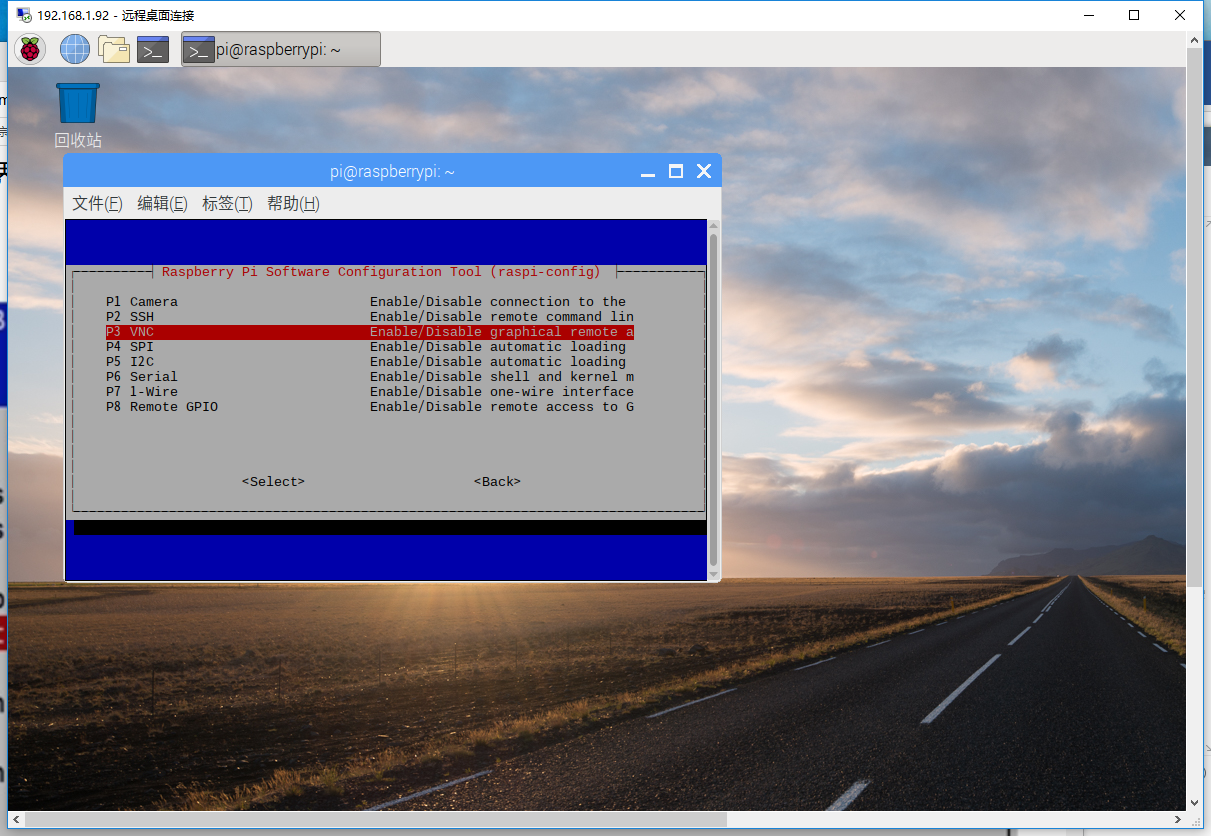The image size is (1211, 836).
Task: Click remote desktop vertical scrollbar
Action: 1195,315
